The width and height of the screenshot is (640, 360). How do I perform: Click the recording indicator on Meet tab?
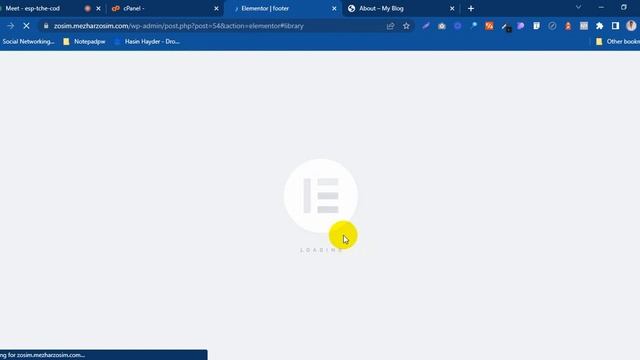click(x=87, y=8)
